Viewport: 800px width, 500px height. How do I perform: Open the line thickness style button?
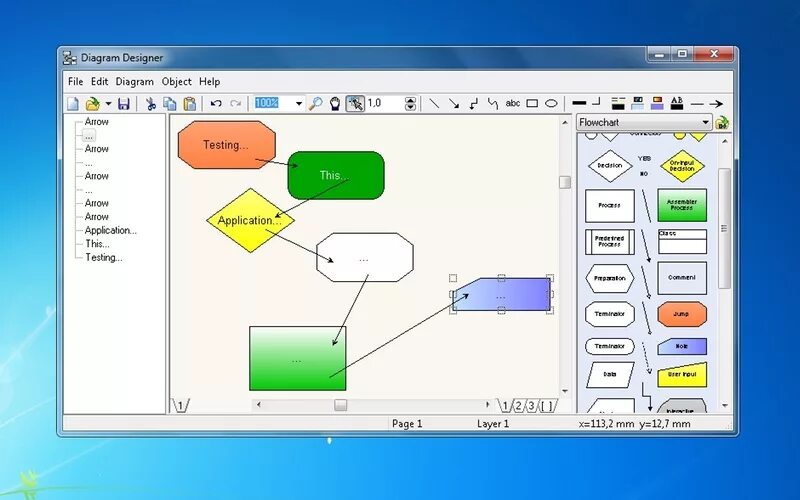point(579,103)
